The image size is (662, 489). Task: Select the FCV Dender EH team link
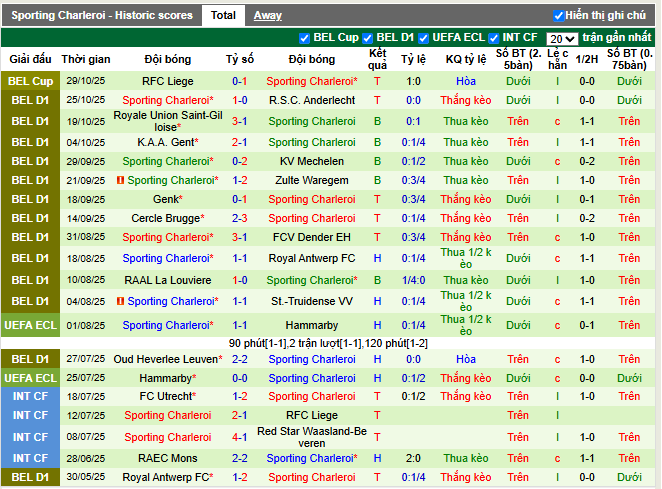coord(312,238)
